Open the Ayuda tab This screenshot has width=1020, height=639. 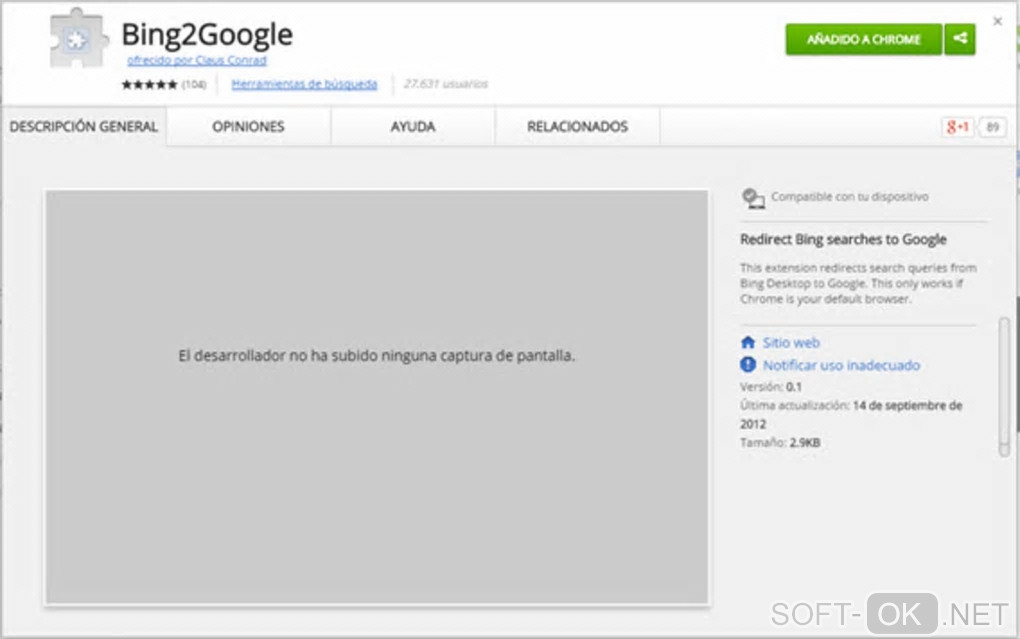pos(412,126)
